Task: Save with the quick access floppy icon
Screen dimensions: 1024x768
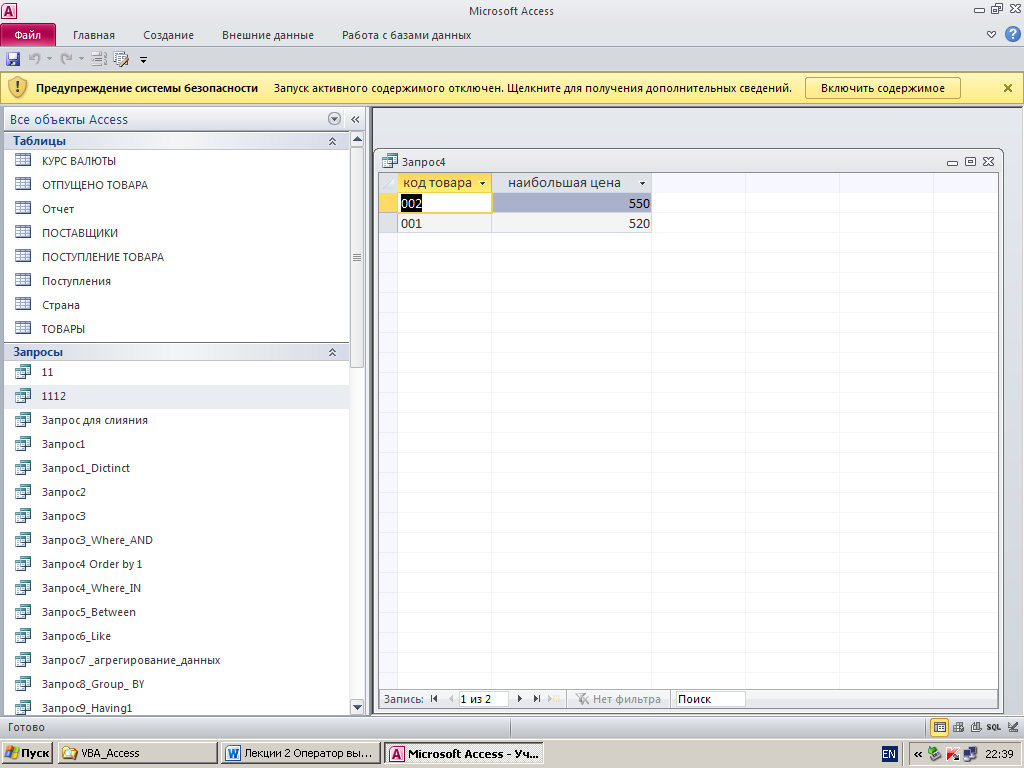Action: pyautogui.click(x=13, y=59)
